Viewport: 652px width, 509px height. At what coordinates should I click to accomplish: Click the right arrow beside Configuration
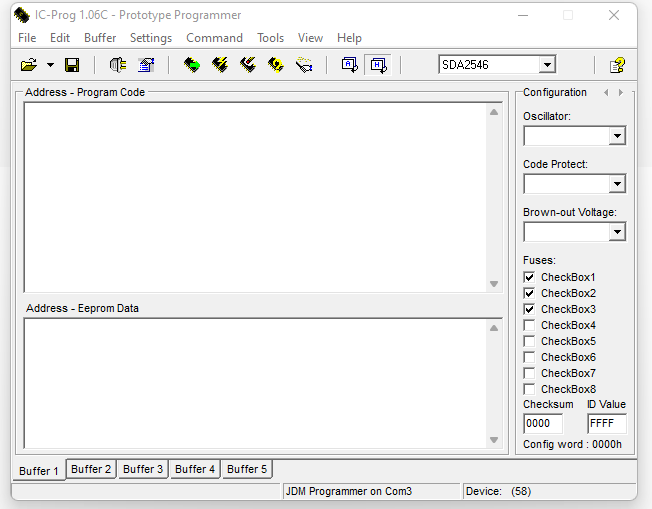(621, 93)
